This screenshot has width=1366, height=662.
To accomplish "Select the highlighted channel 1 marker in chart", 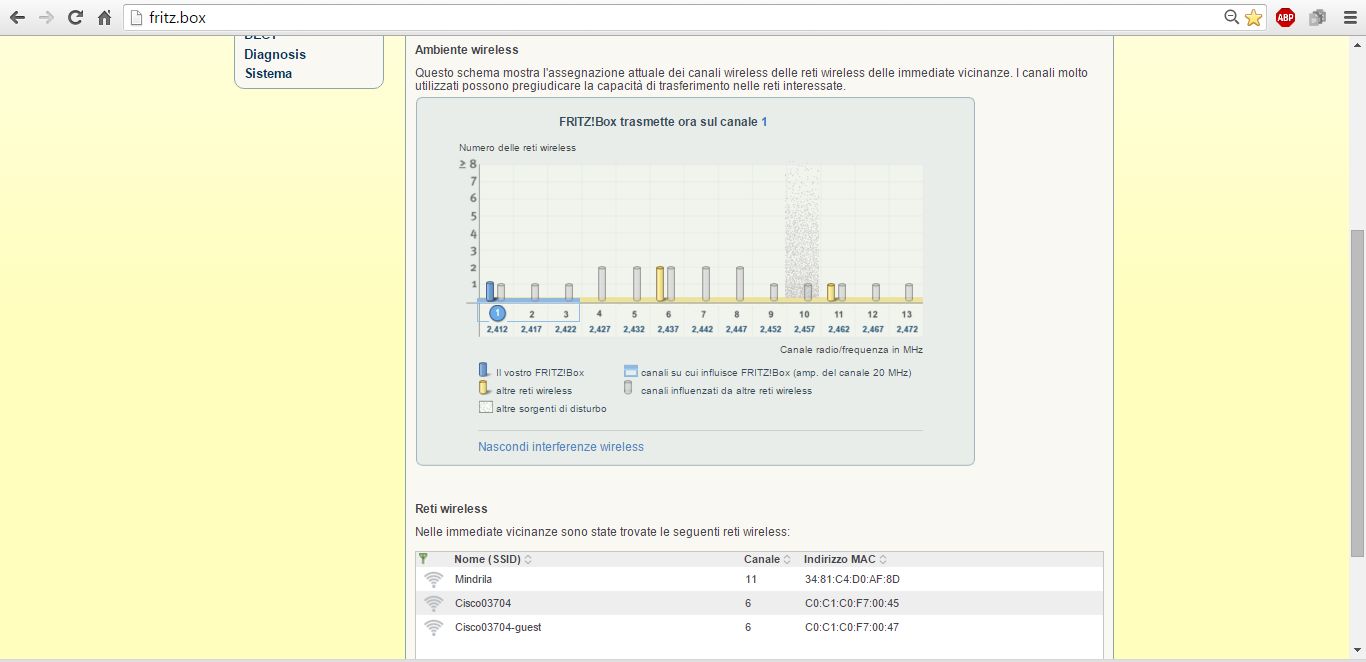I will pos(497,313).
